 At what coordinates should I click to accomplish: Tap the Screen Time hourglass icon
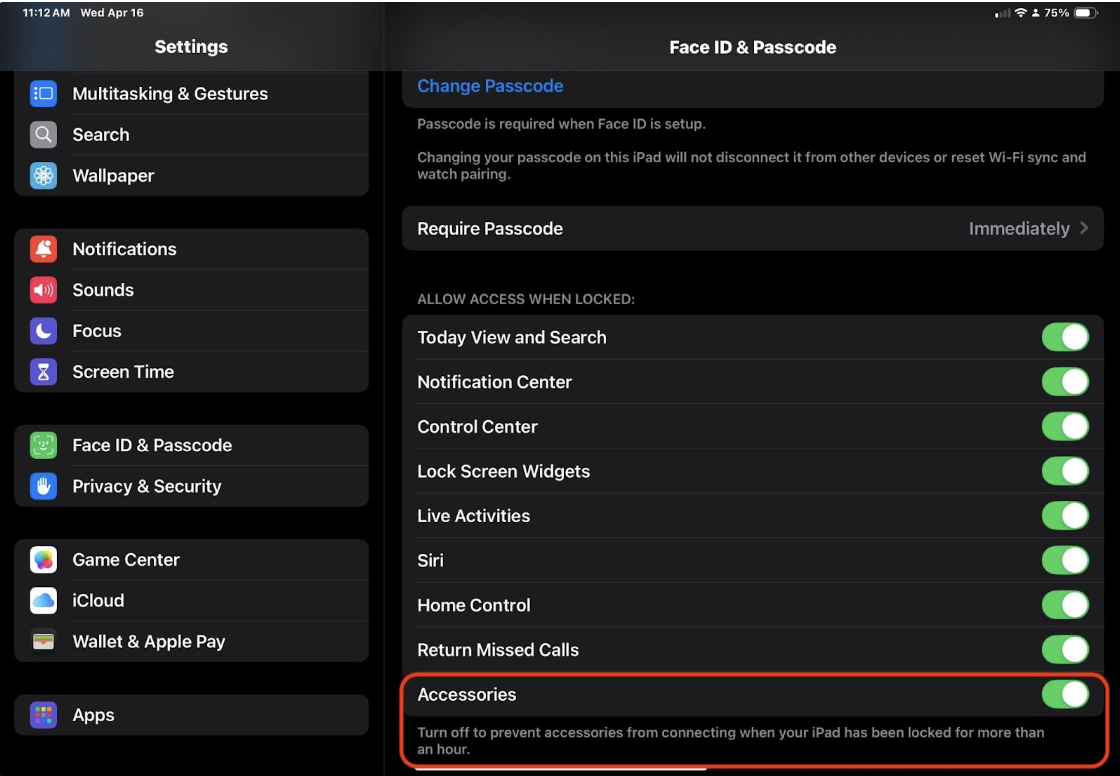[44, 372]
